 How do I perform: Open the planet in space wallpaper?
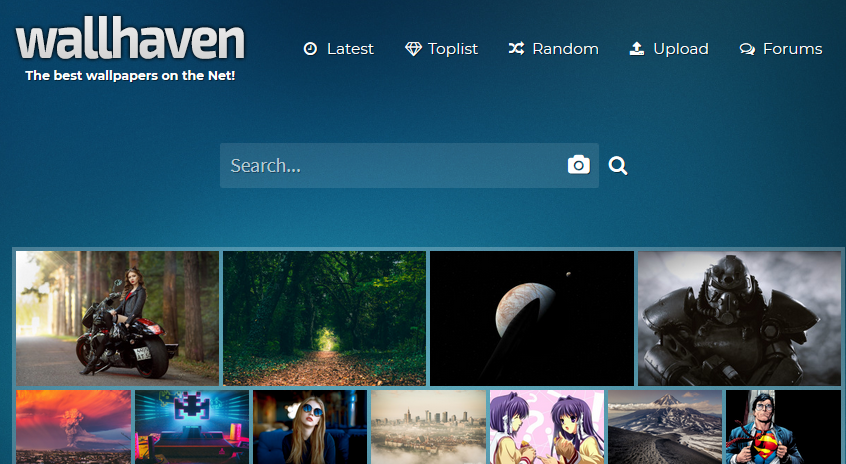[x=531, y=318]
